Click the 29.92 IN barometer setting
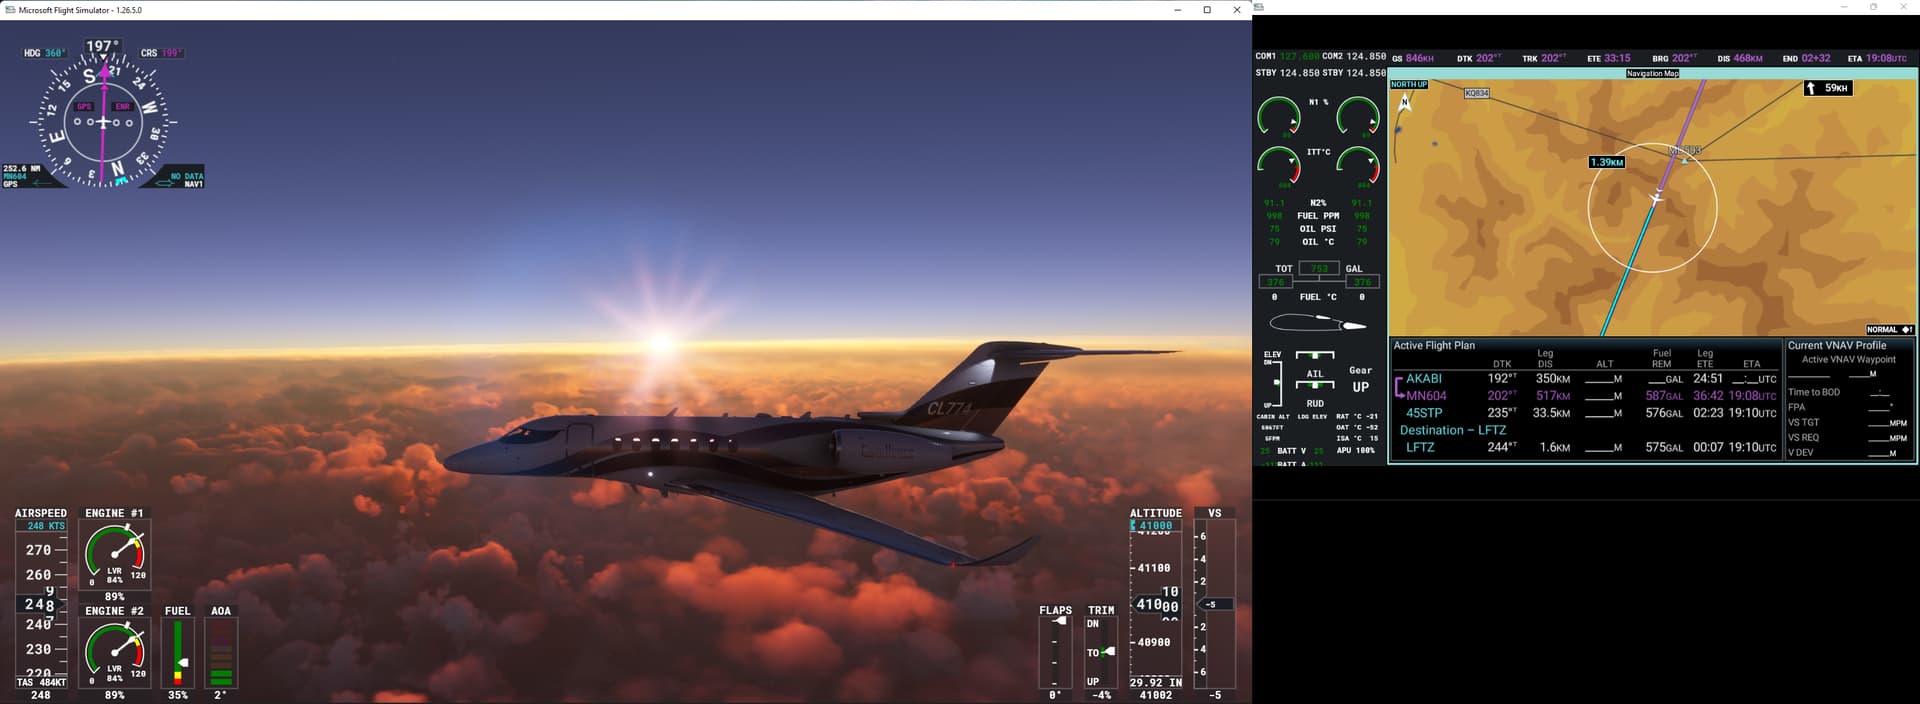Image resolution: width=1920 pixels, height=704 pixels. (x=1156, y=683)
